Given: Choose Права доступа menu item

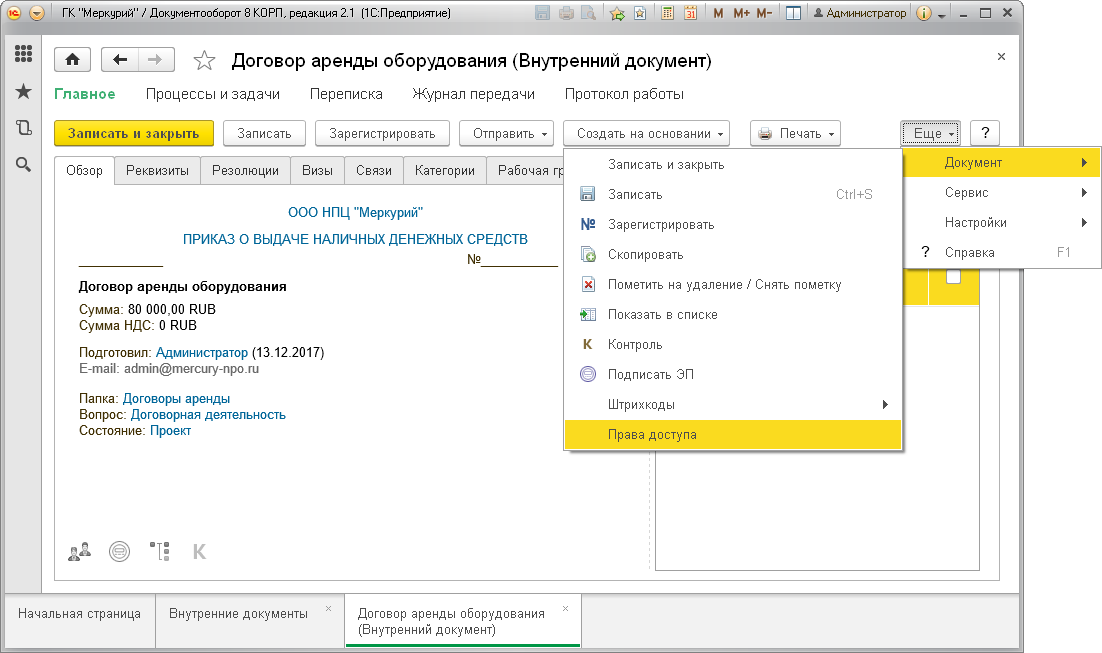Looking at the screenshot, I should [x=733, y=434].
